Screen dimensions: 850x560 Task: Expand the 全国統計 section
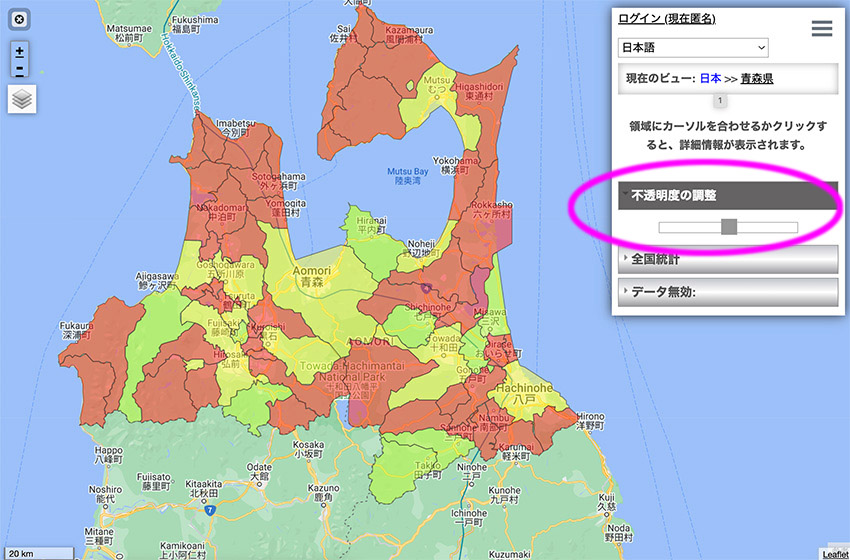[x=727, y=259]
